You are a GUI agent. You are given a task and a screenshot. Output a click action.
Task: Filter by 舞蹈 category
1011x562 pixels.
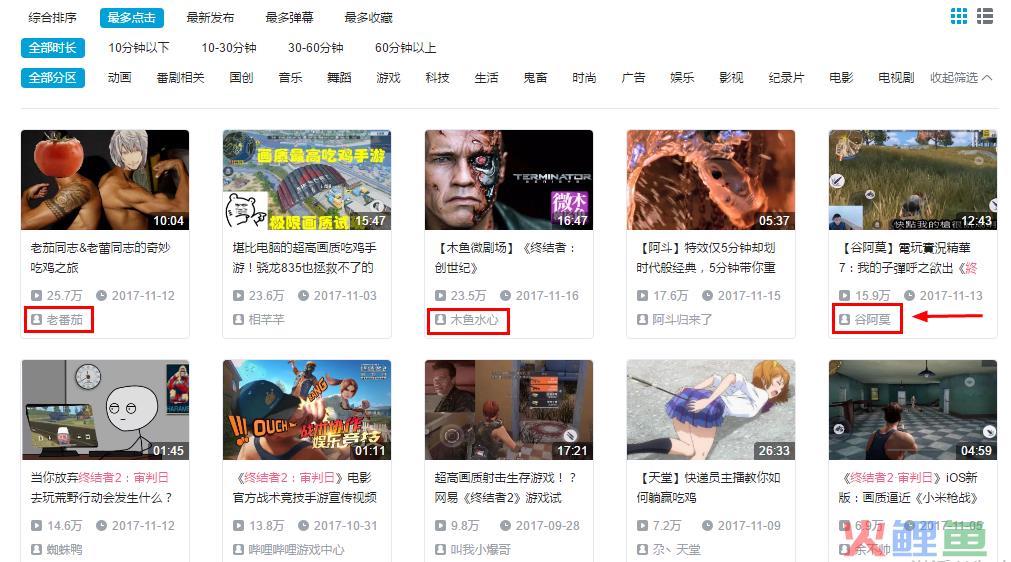tap(339, 78)
